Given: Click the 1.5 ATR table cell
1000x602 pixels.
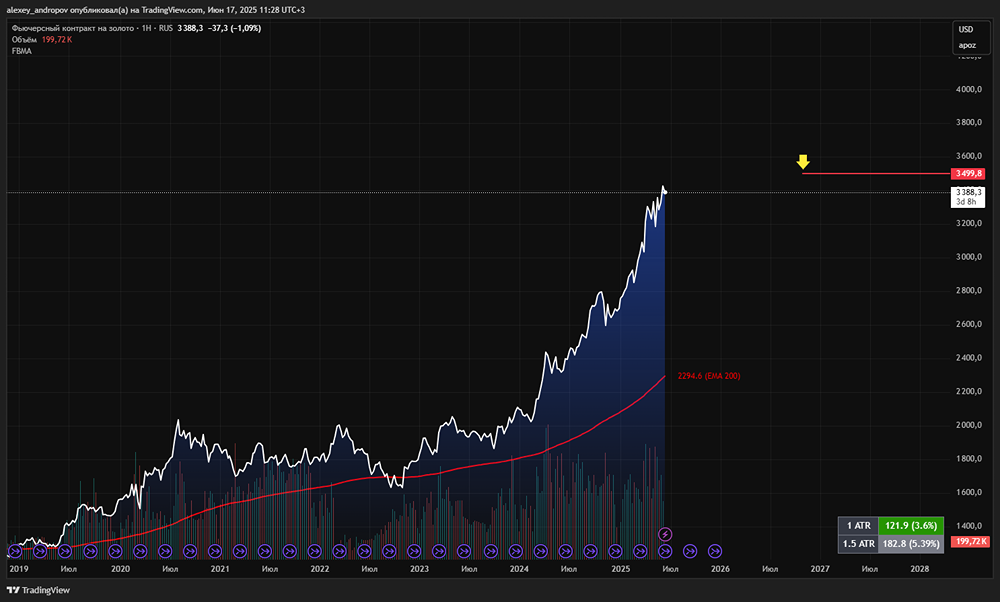Looking at the screenshot, I should tap(858, 544).
